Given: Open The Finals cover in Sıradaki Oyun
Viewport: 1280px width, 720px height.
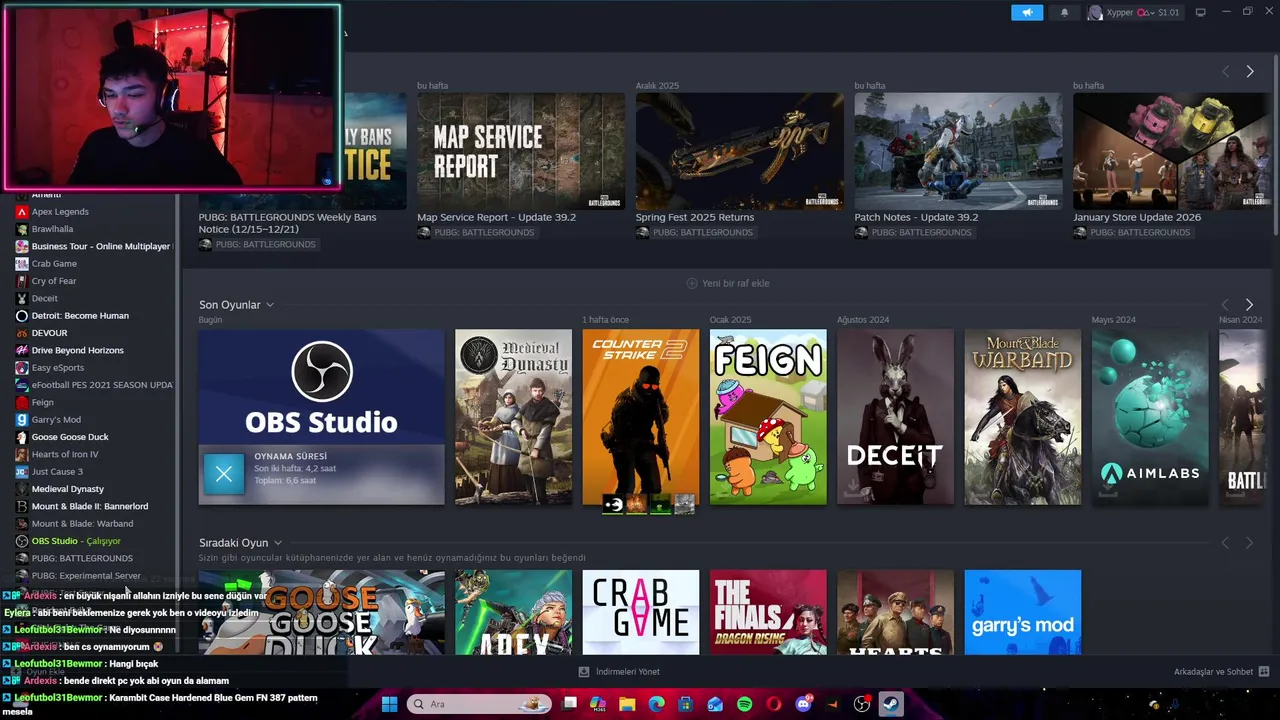Looking at the screenshot, I should point(768,612).
